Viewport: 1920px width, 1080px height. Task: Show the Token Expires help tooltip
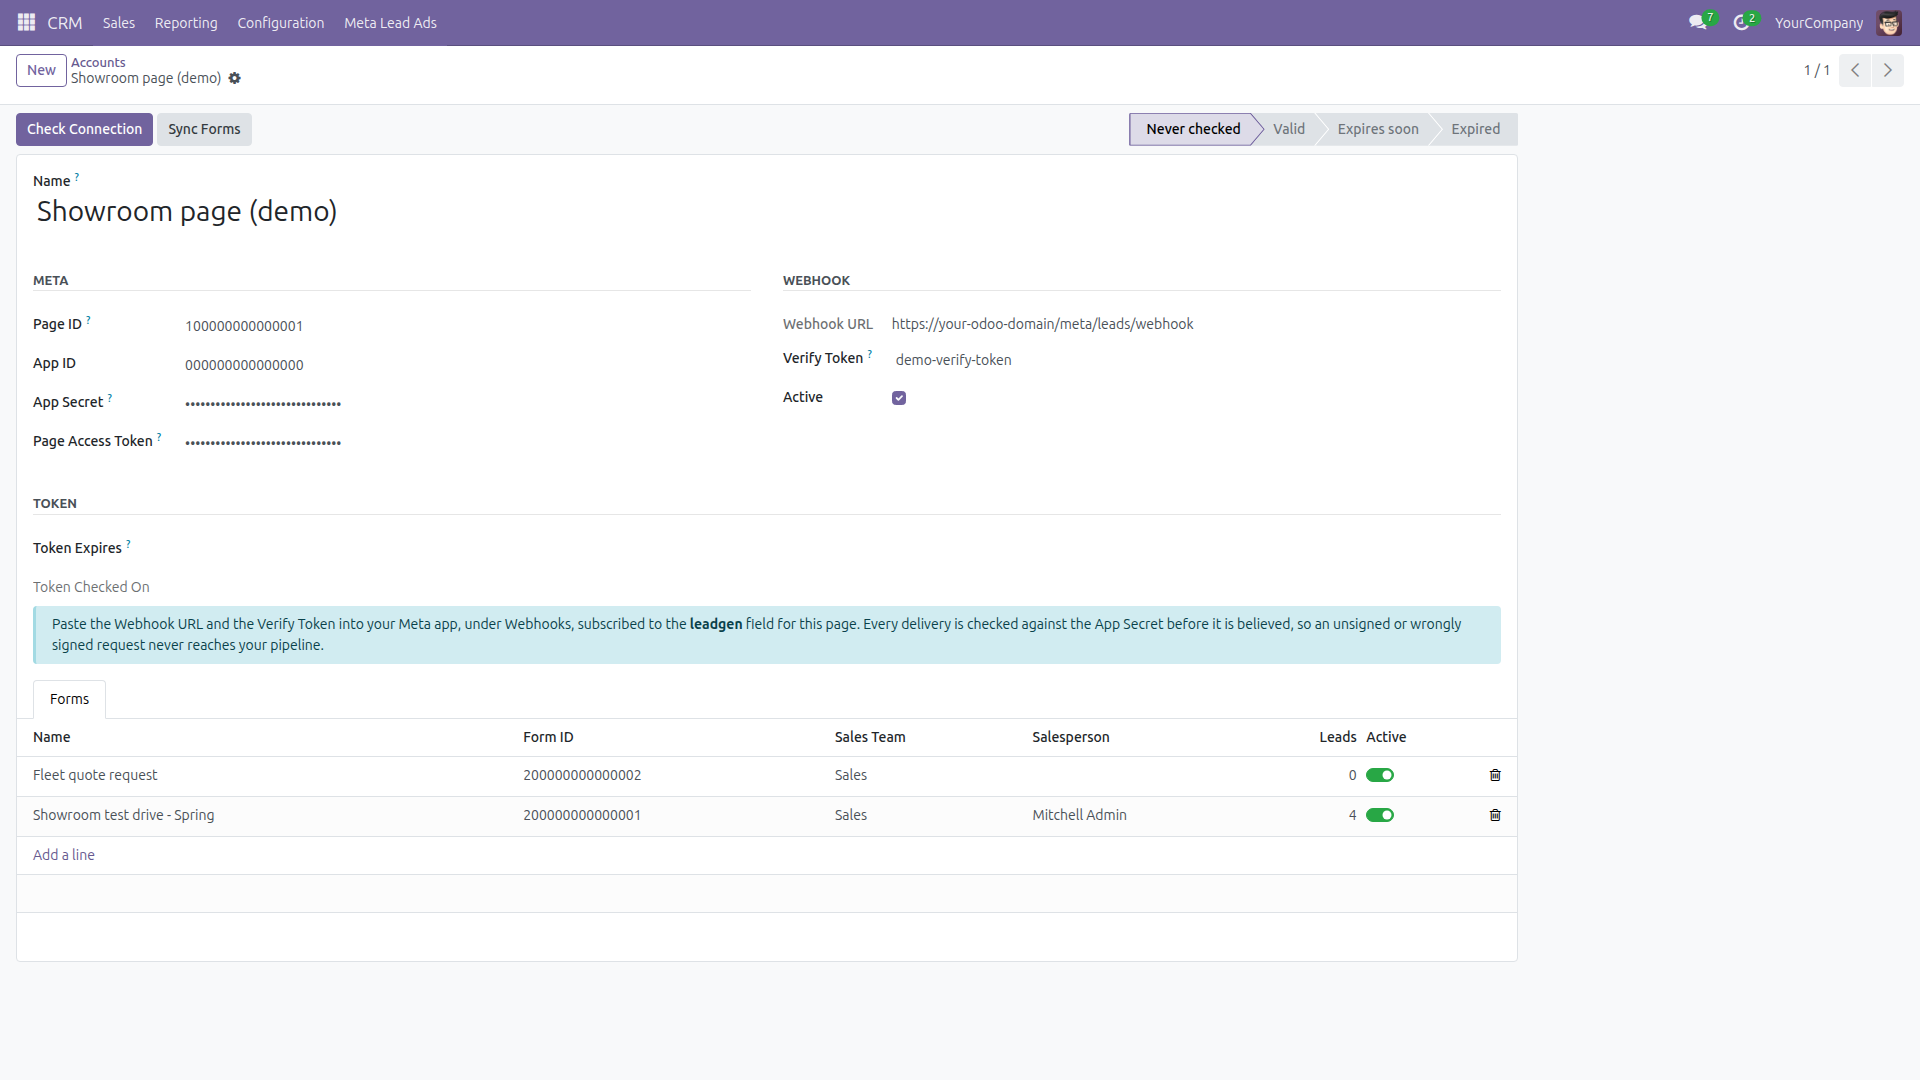128,544
